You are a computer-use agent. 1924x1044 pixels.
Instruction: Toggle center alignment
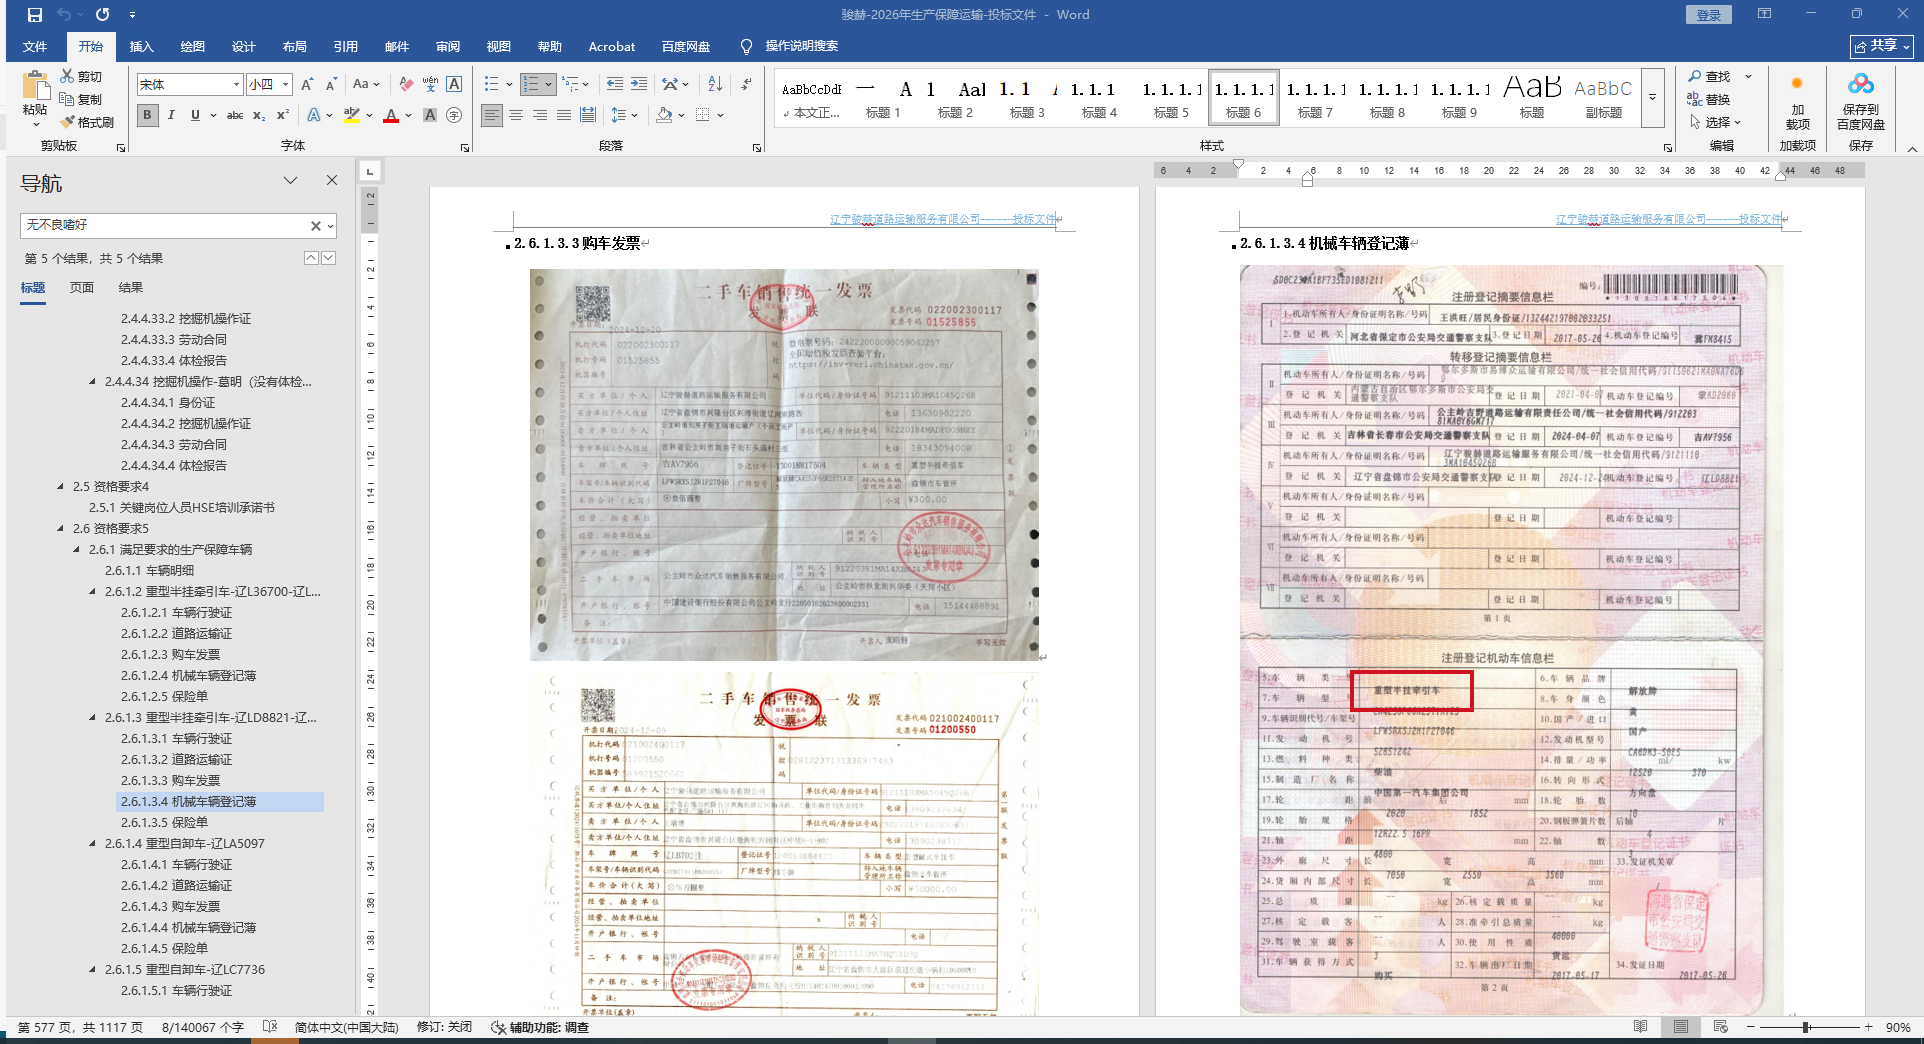coord(516,115)
